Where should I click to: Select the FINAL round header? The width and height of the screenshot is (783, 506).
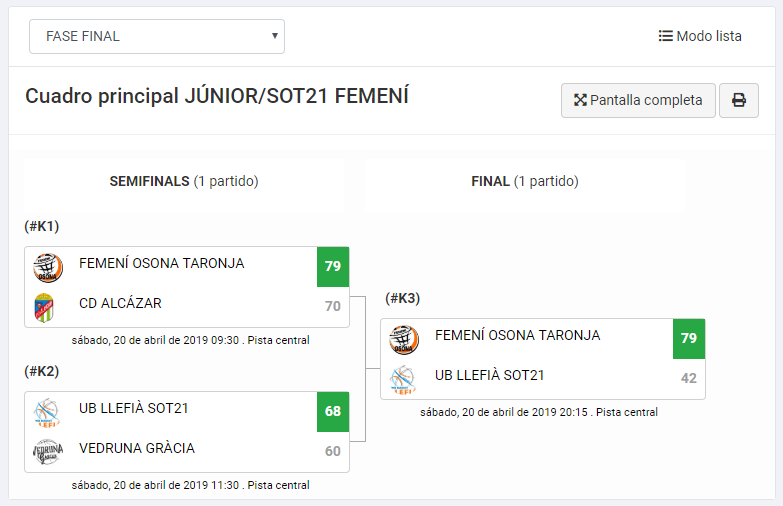525,181
